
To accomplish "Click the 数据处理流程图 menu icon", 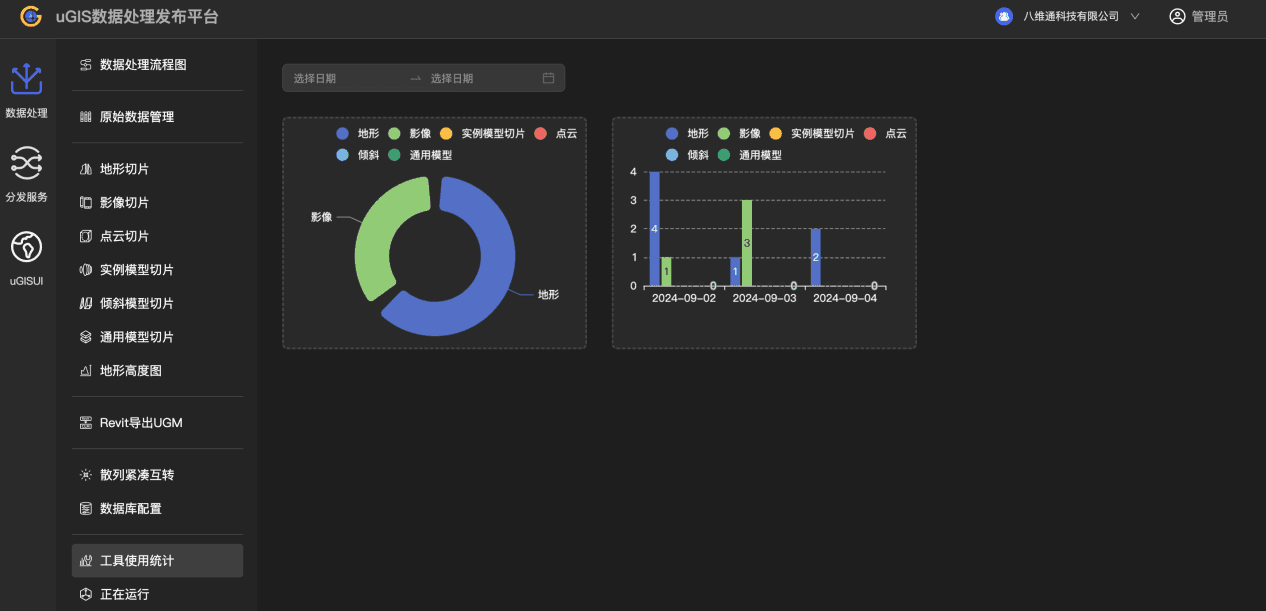I will (x=86, y=65).
